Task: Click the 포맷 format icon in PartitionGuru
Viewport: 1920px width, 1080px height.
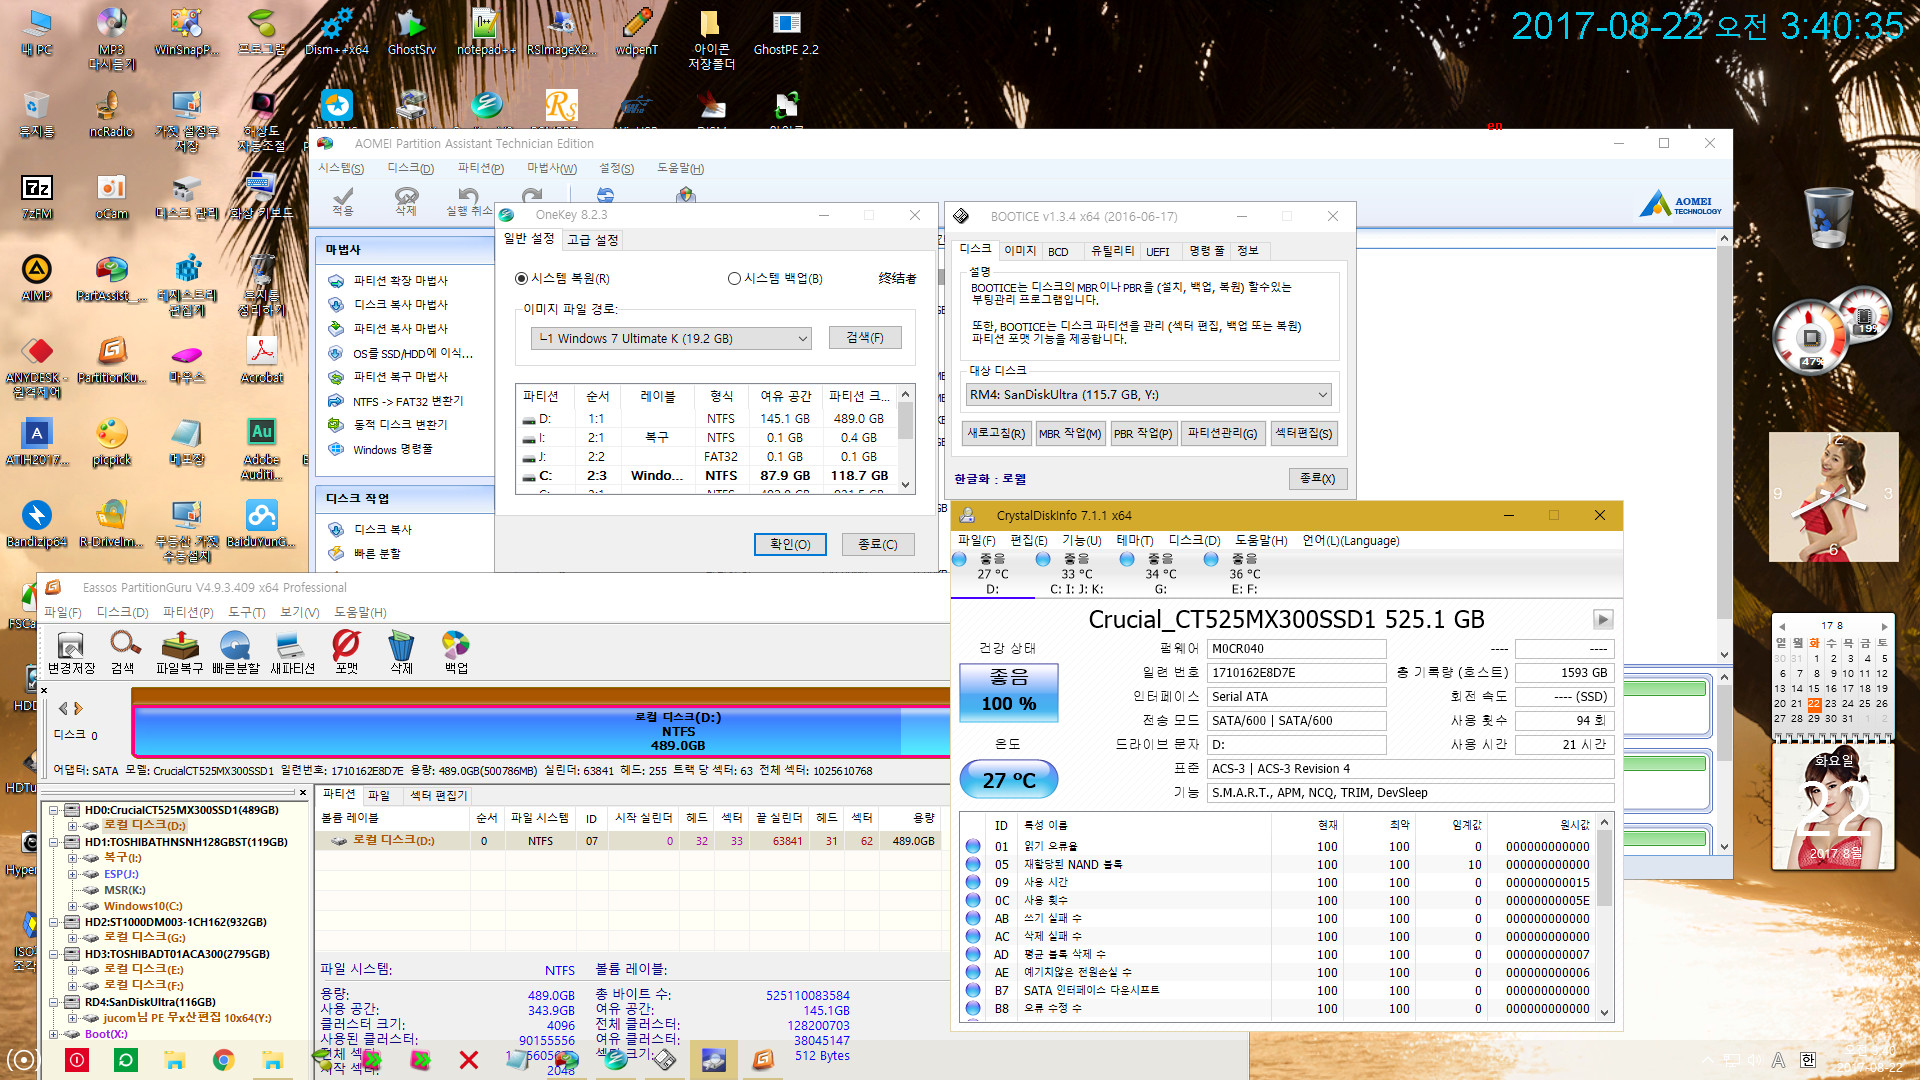Action: (x=346, y=653)
